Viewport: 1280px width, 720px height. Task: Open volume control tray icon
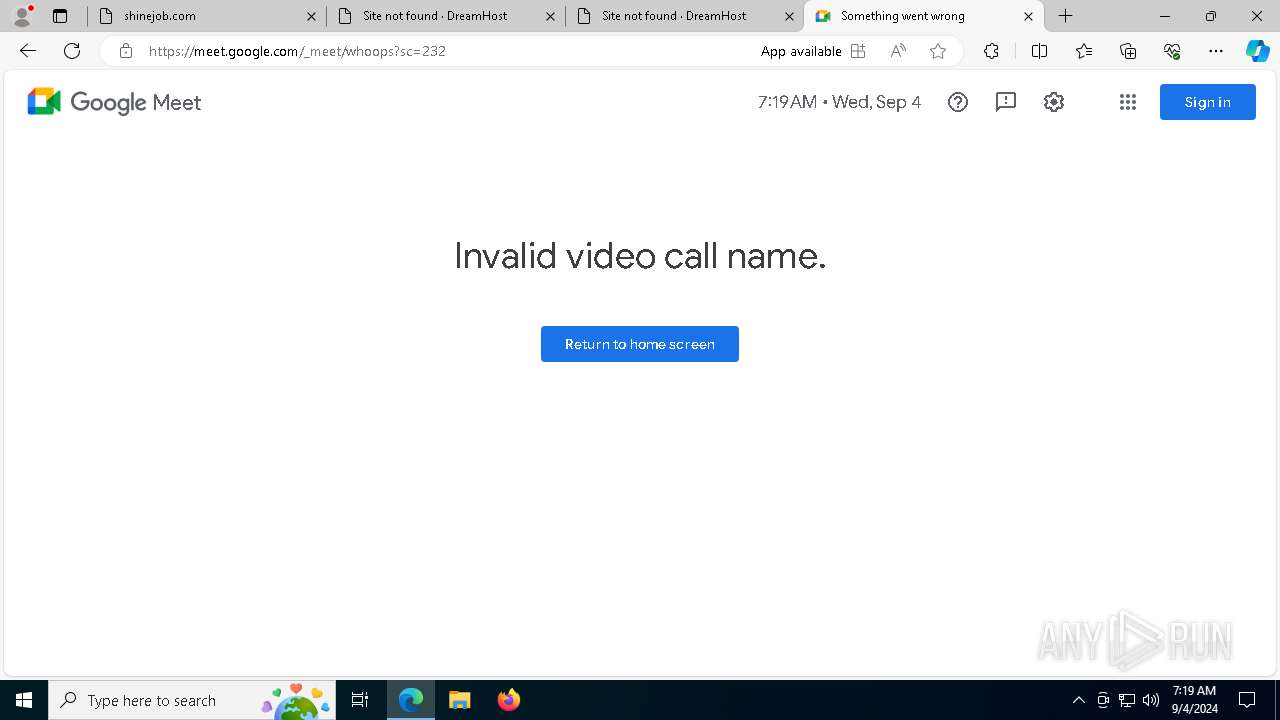click(x=1151, y=700)
